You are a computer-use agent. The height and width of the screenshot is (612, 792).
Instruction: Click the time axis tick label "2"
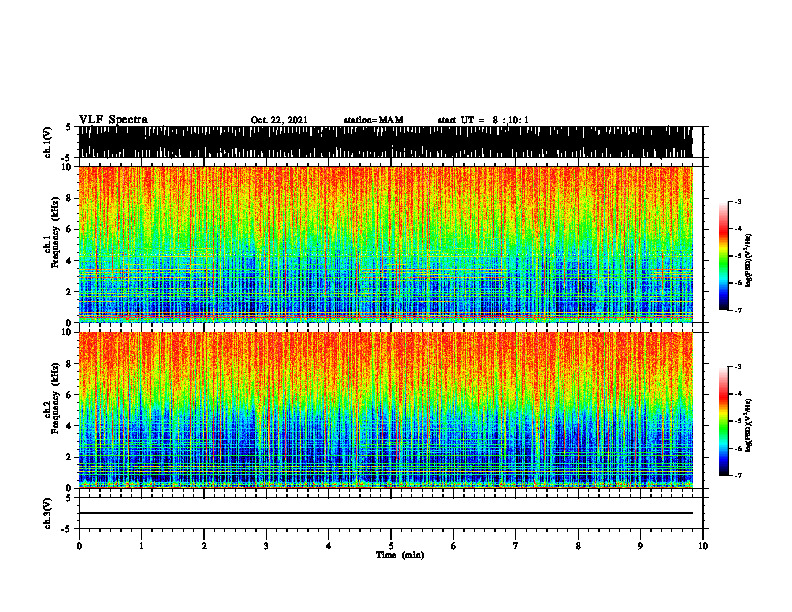204,546
